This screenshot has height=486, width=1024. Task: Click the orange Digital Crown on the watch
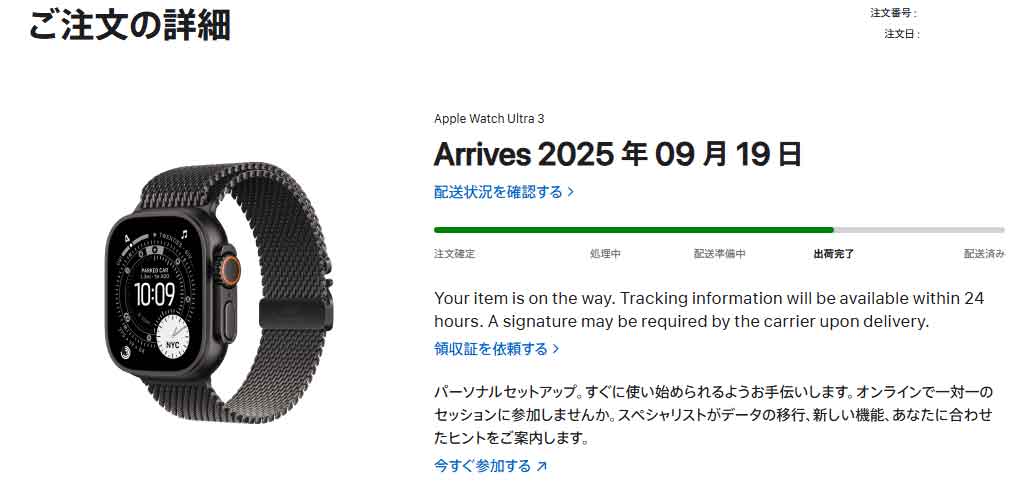point(233,268)
